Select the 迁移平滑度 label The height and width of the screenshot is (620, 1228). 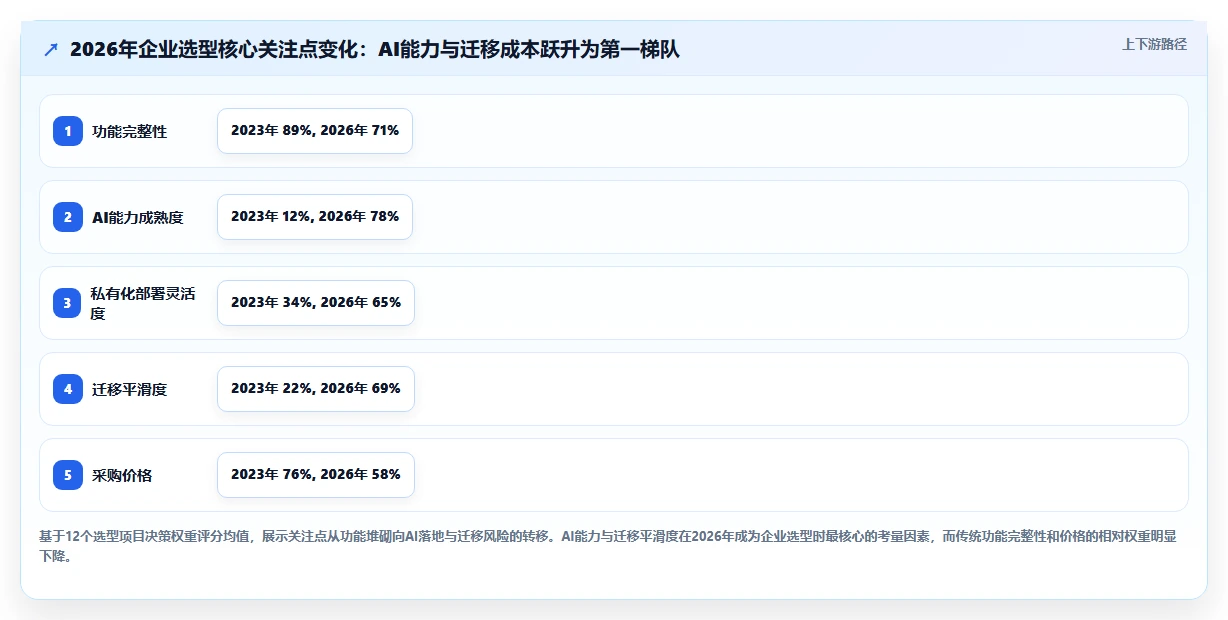130,389
